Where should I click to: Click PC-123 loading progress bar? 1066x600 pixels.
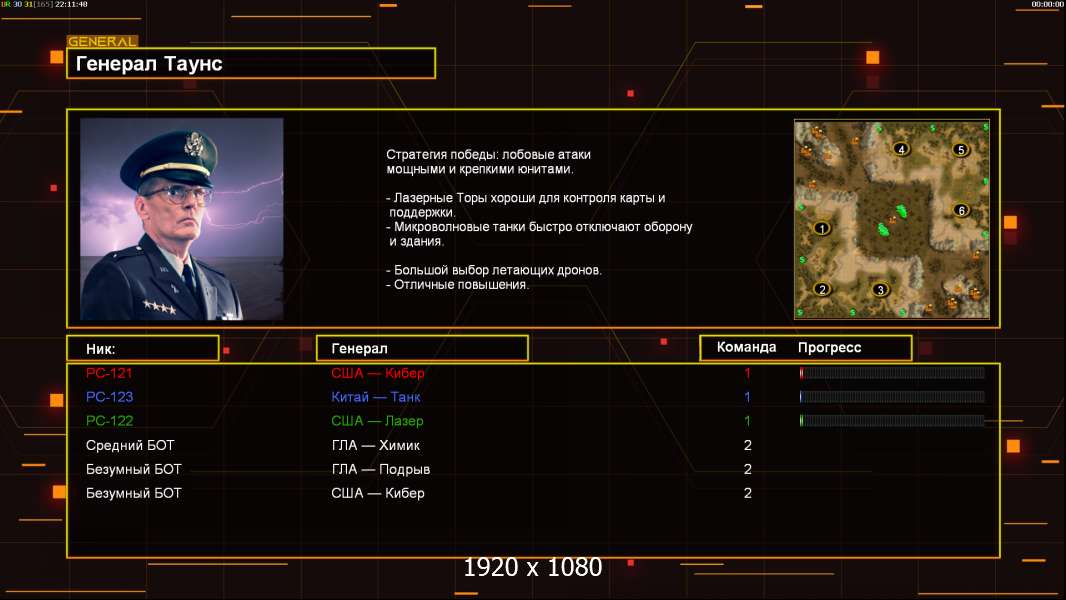892,396
